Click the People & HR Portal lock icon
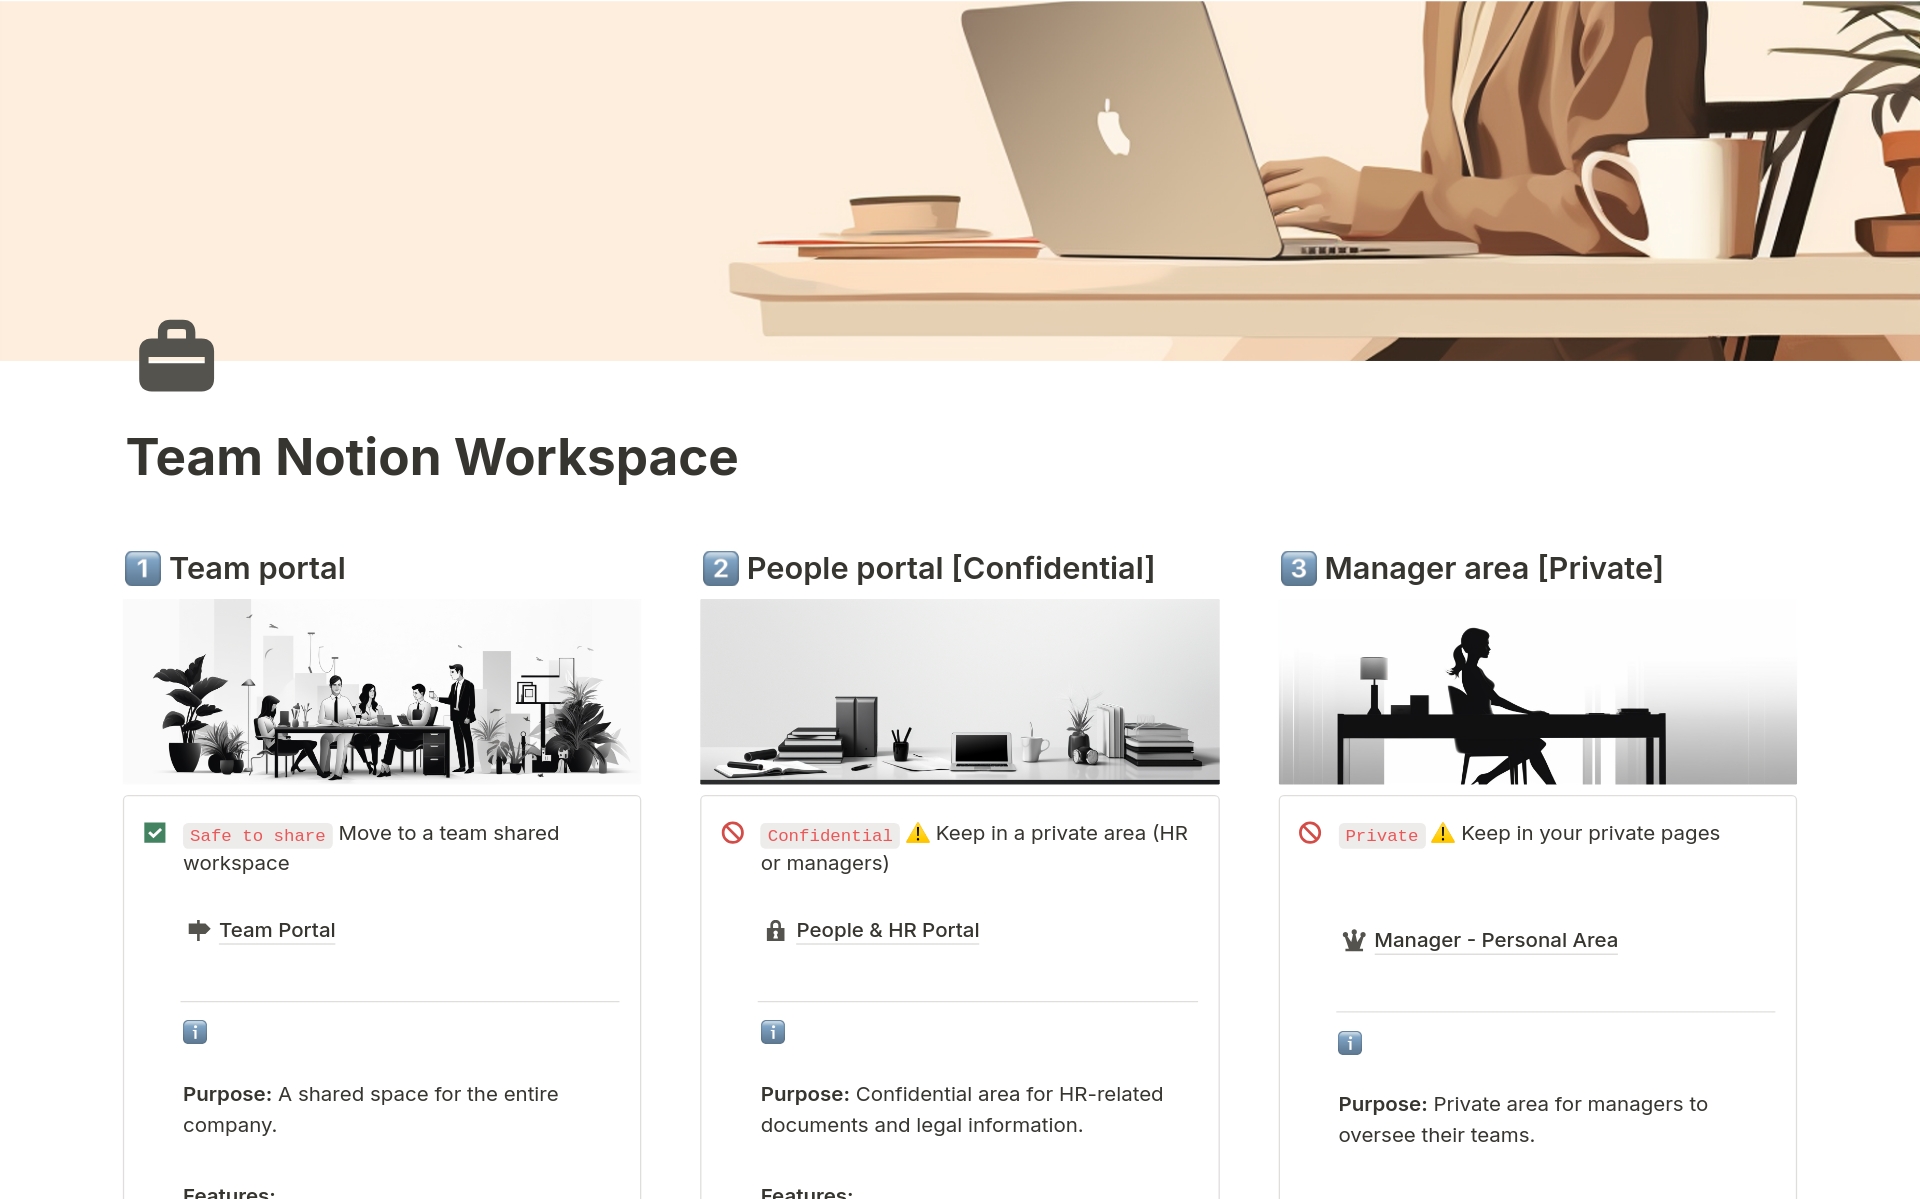Viewport: 1920px width, 1199px height. click(772, 930)
